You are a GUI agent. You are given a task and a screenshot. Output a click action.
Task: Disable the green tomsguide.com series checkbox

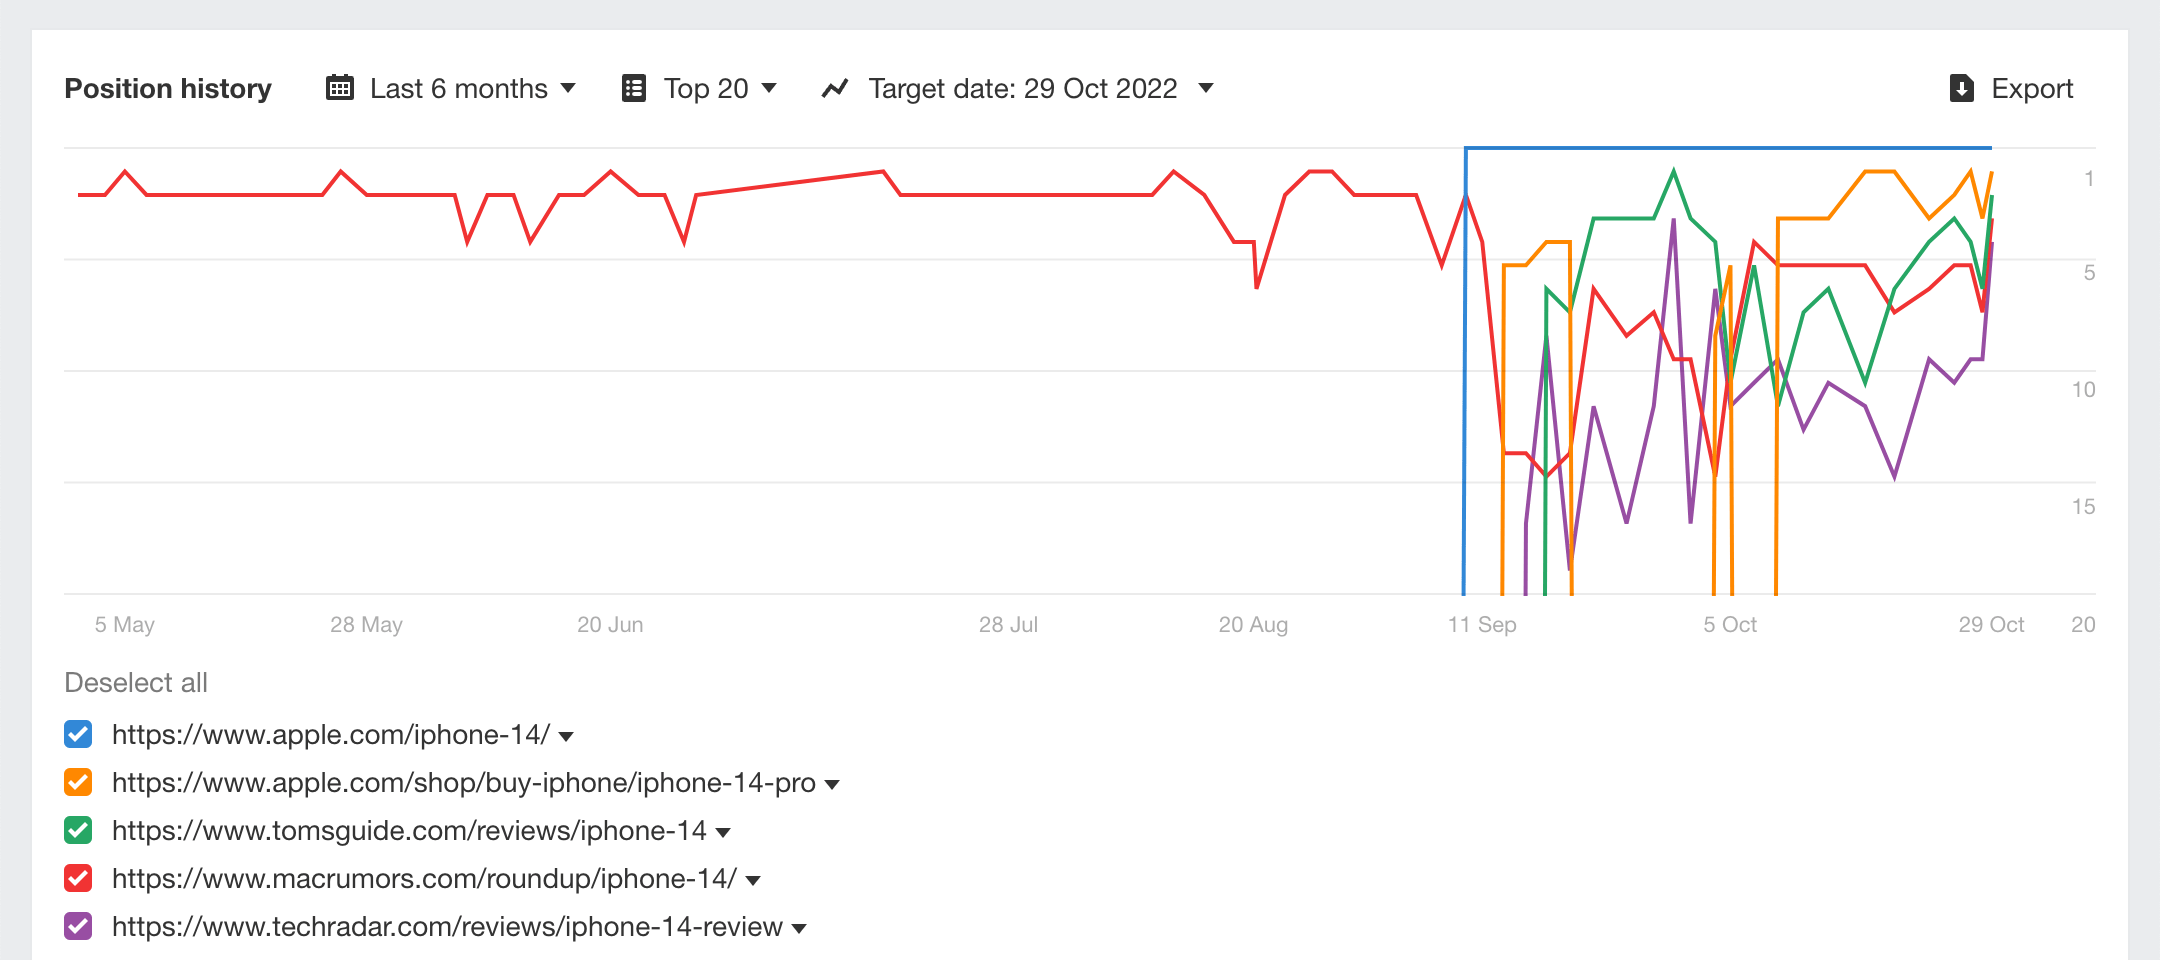[78, 830]
